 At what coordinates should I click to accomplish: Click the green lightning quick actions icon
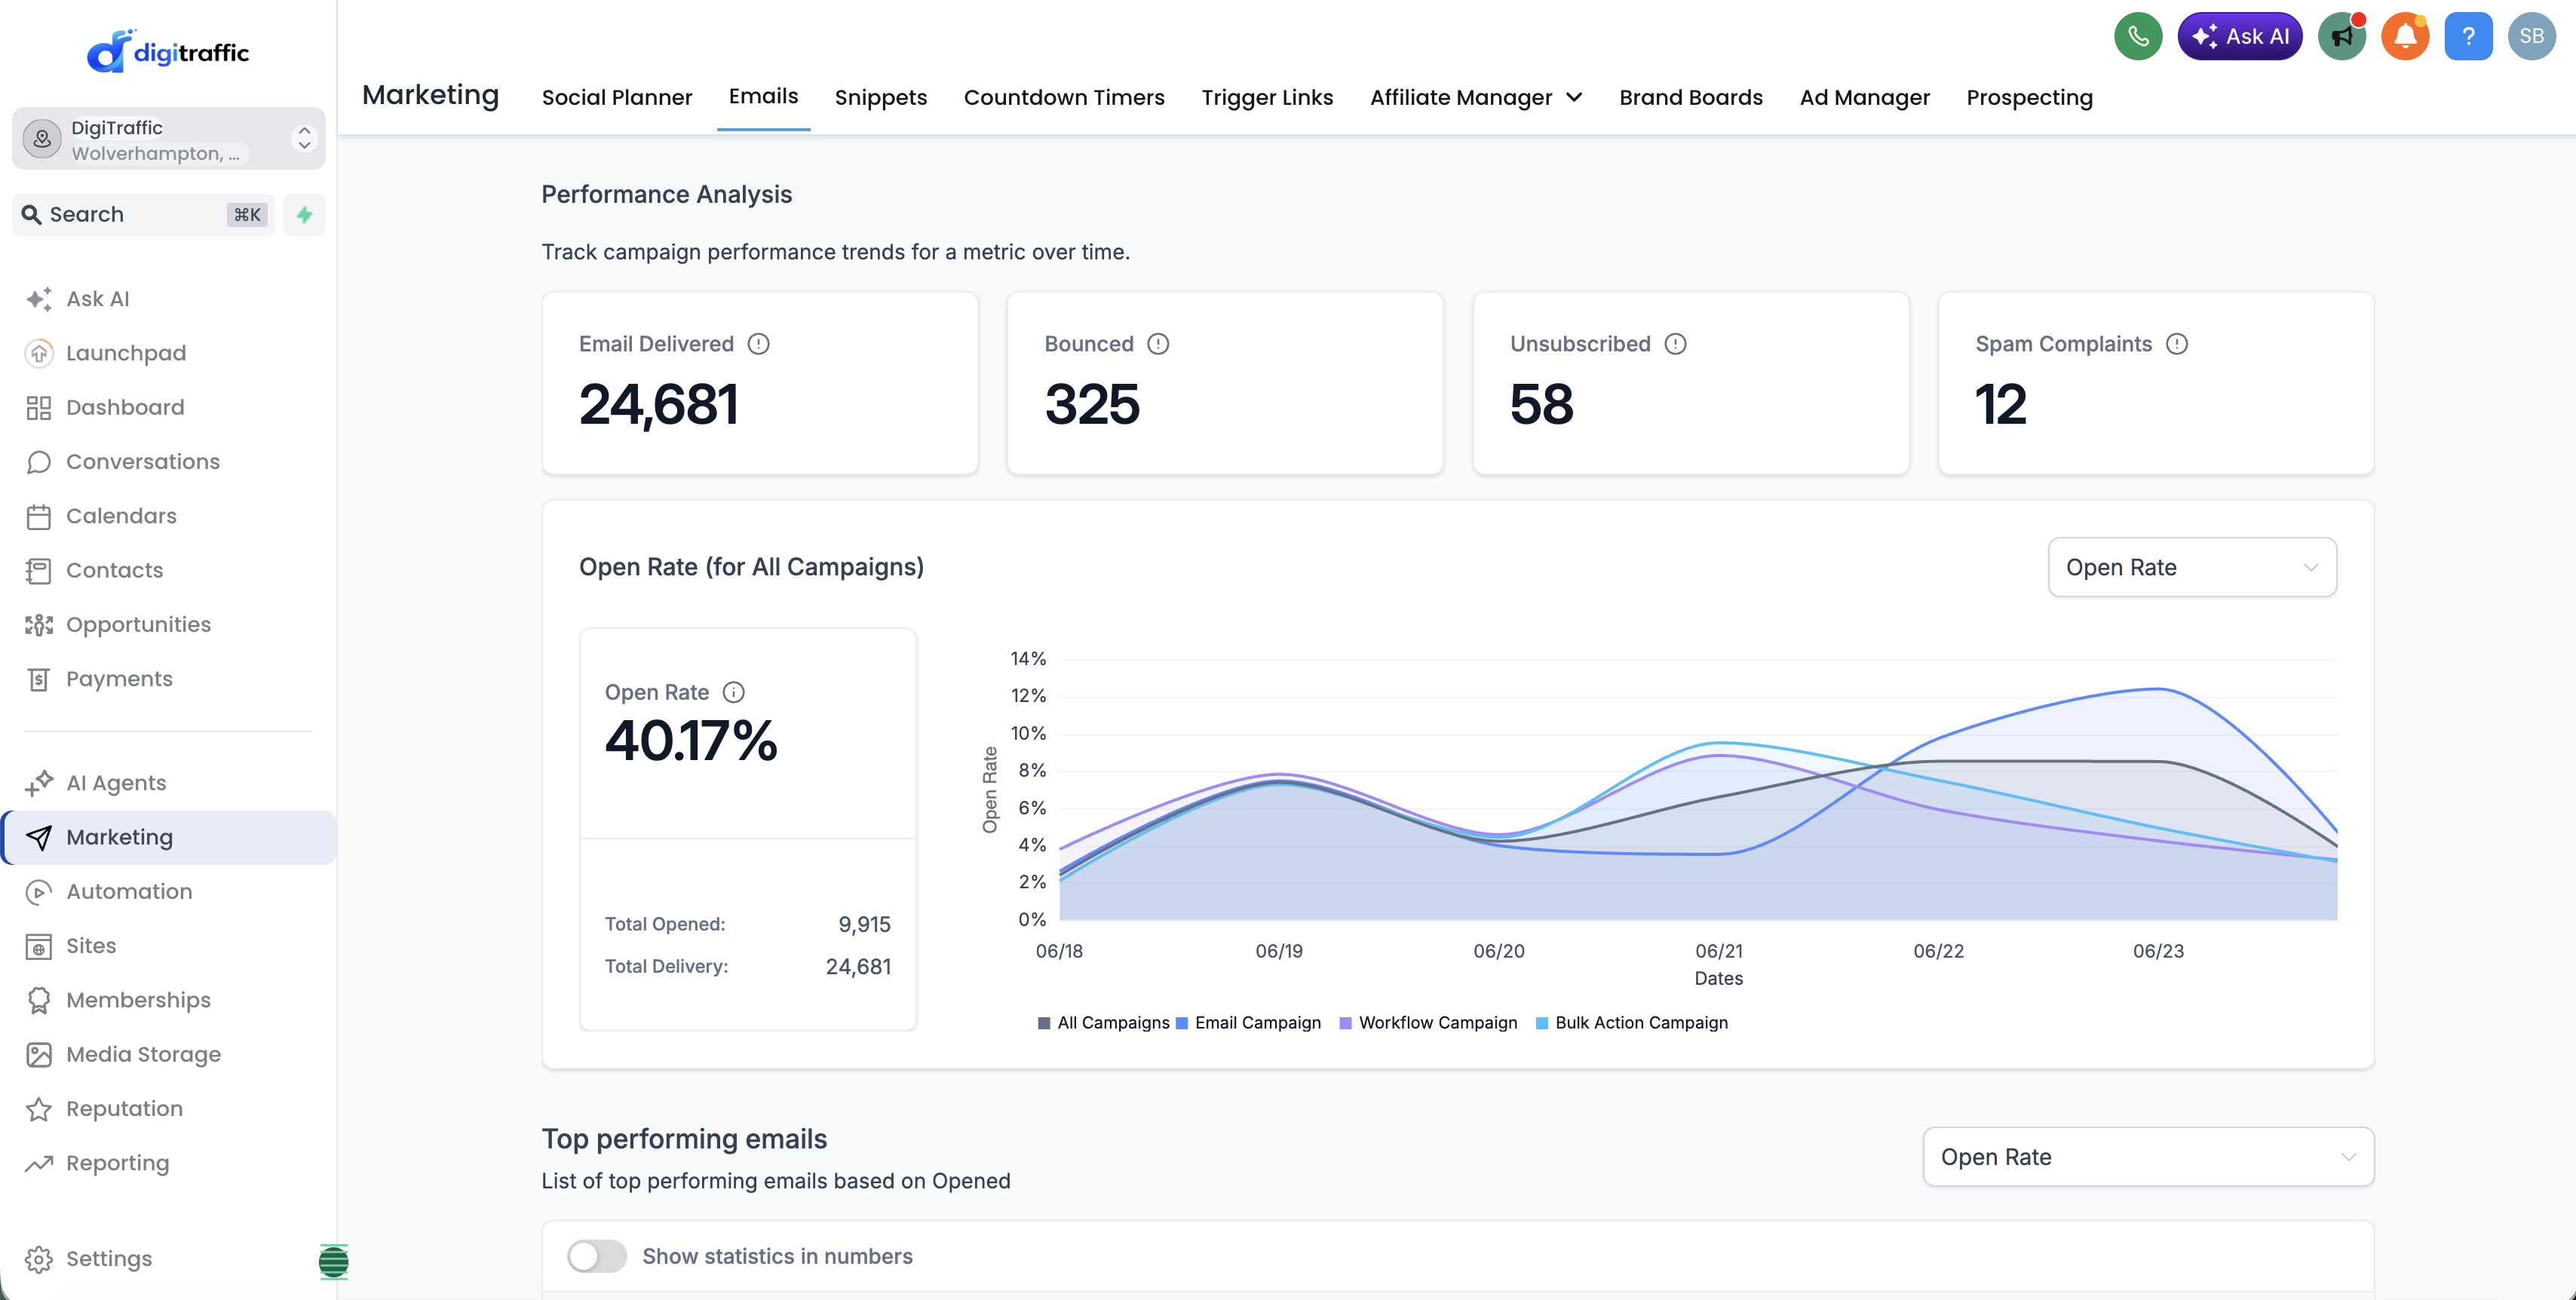304,215
